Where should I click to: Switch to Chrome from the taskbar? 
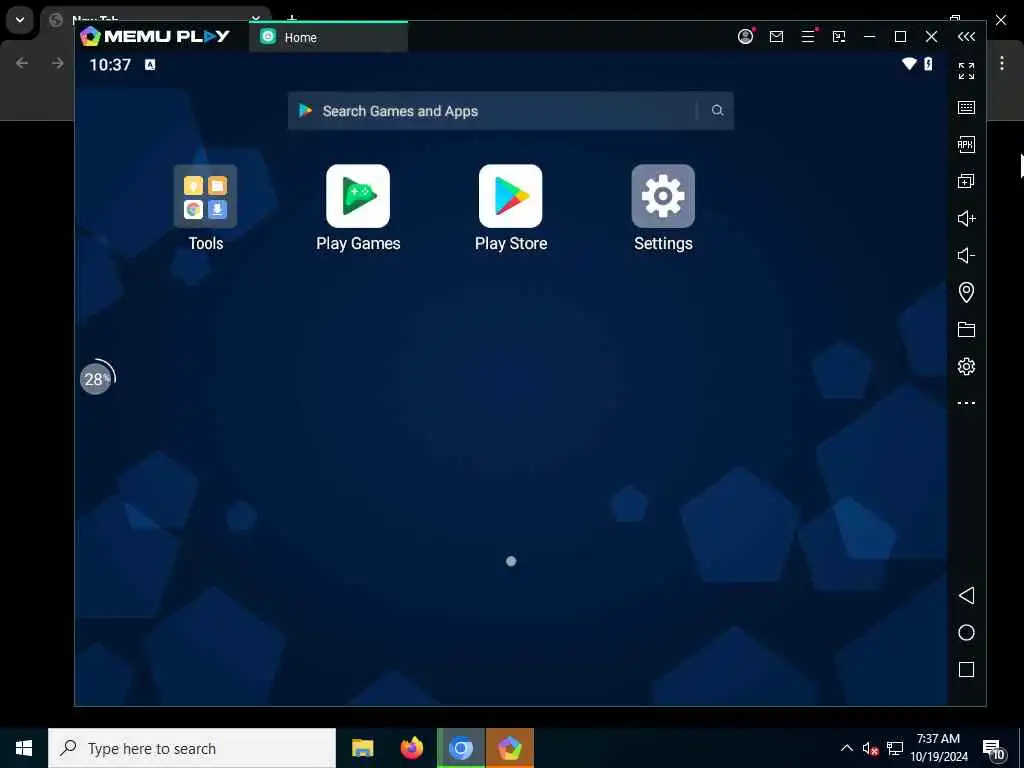460,748
